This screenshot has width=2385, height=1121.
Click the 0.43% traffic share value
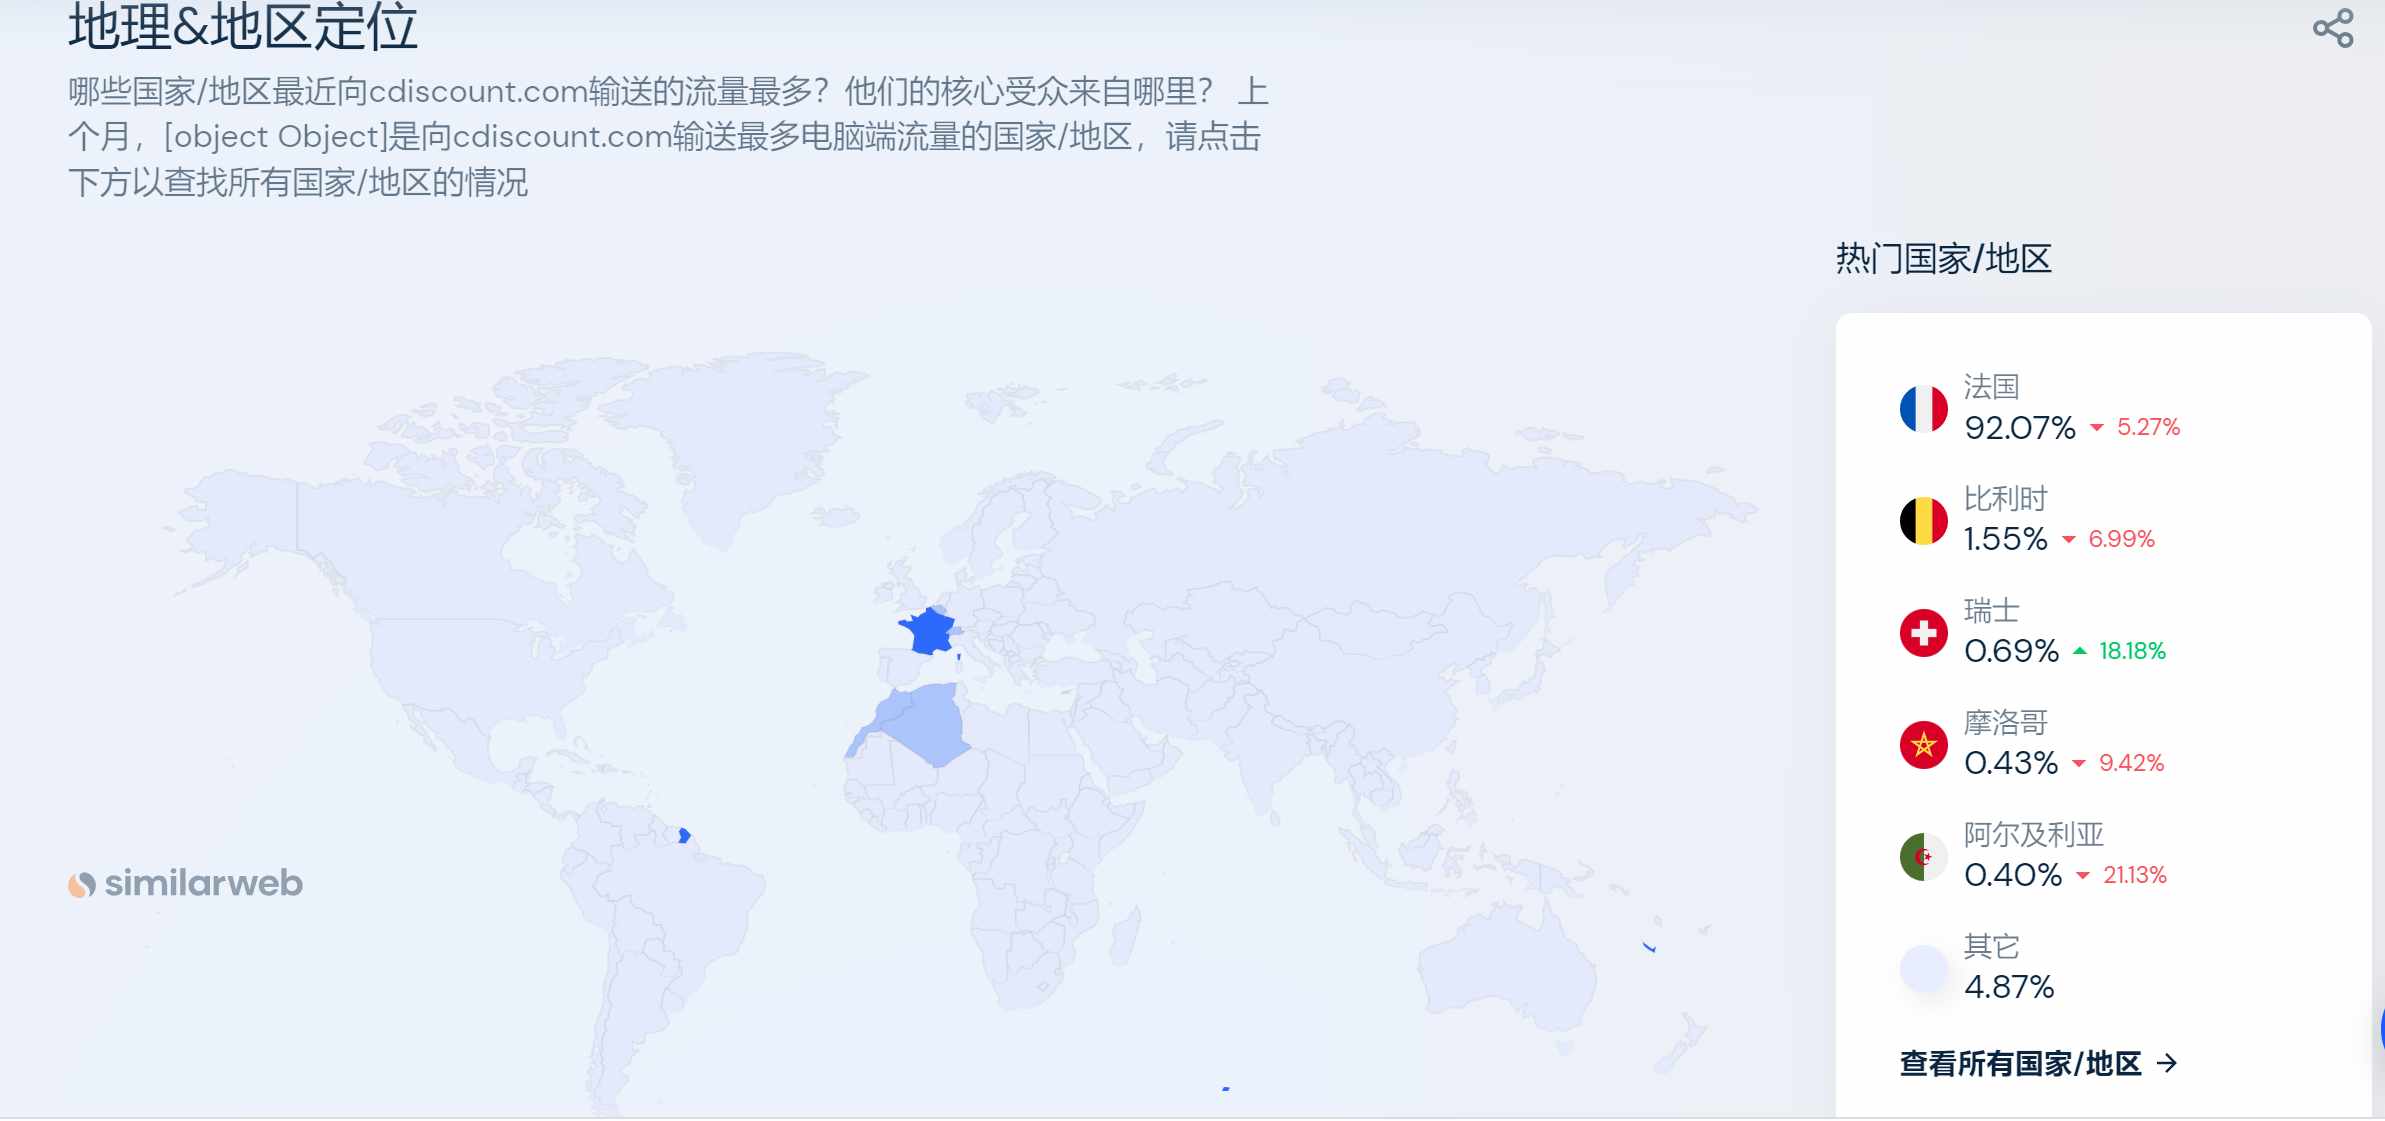point(2011,764)
